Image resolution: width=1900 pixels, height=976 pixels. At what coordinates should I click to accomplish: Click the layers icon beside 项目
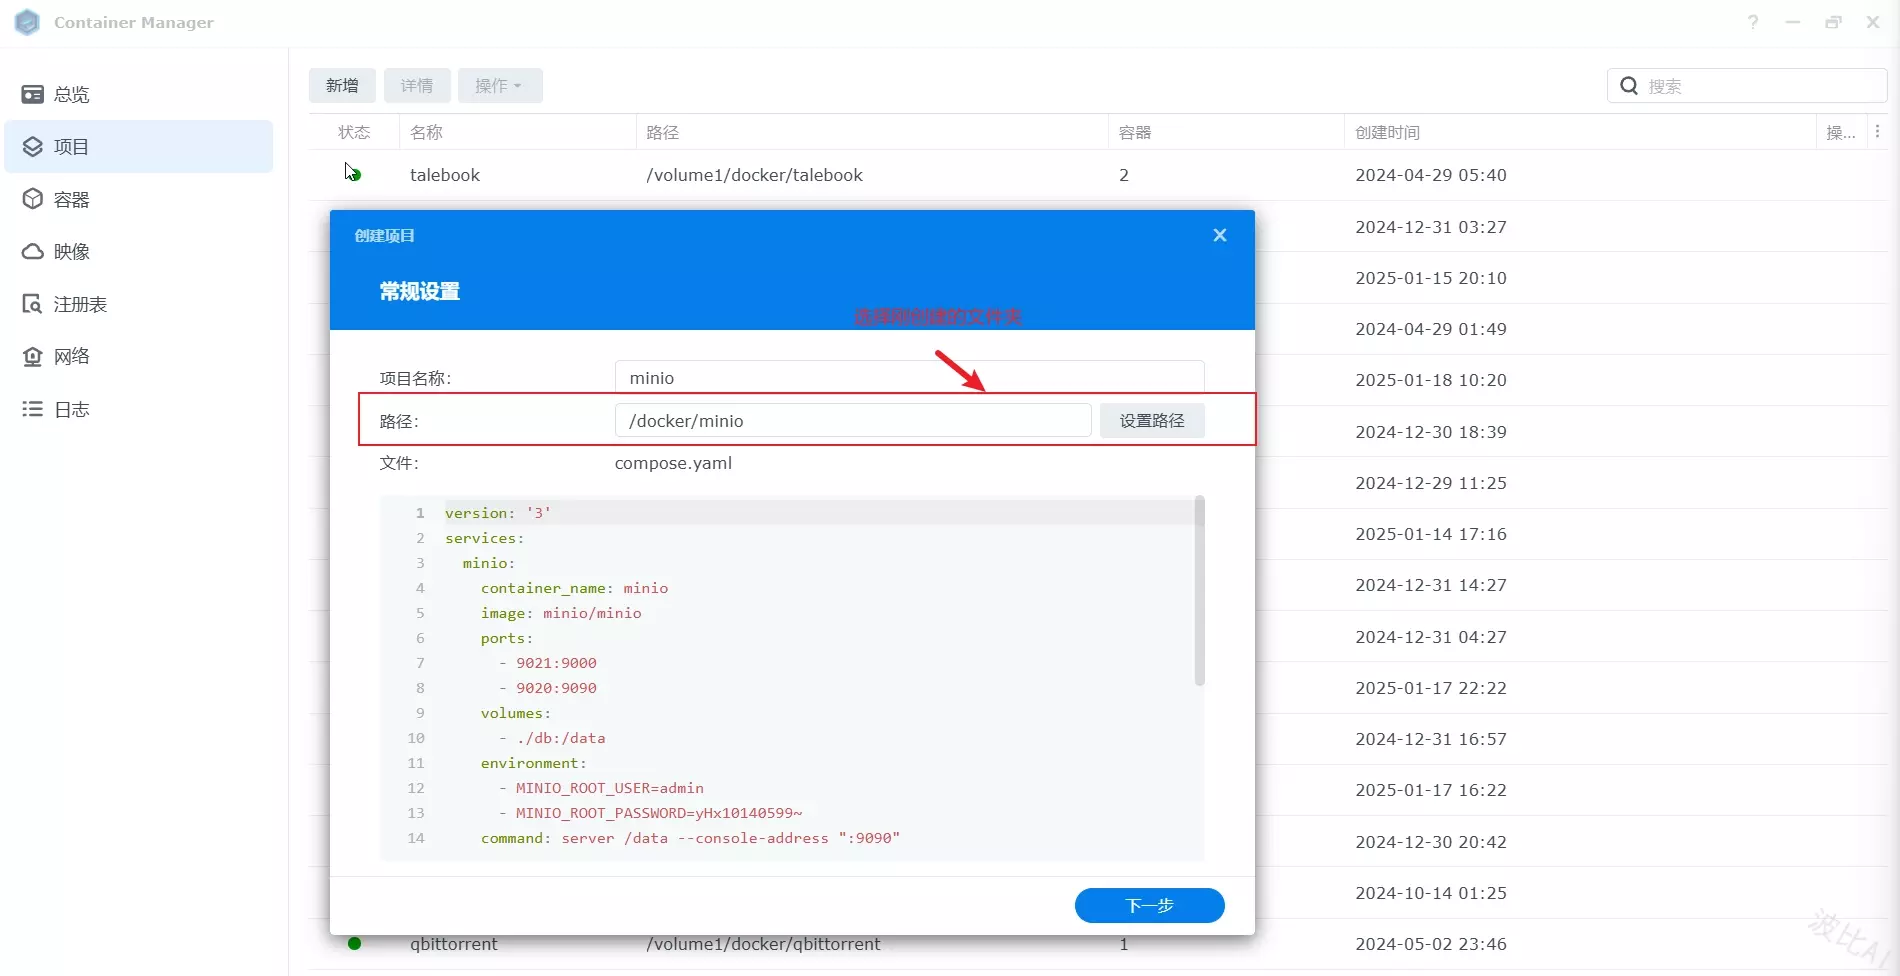click(33, 146)
